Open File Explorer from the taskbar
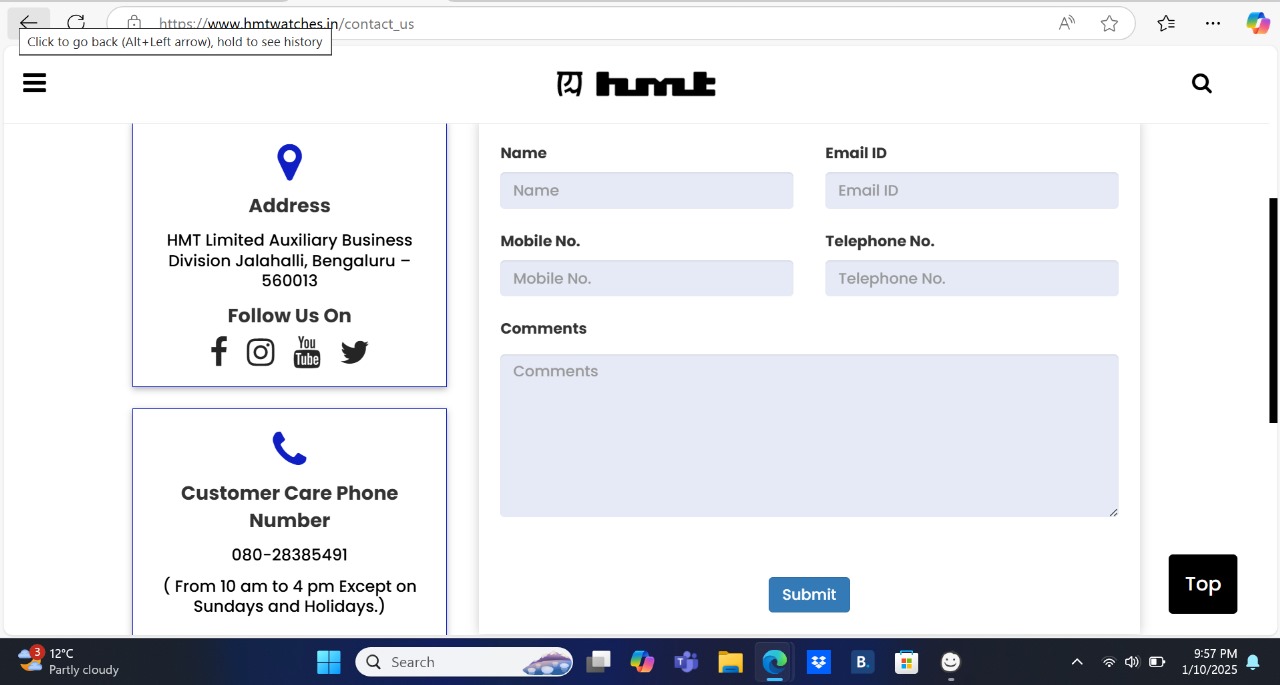Image resolution: width=1280 pixels, height=685 pixels. (x=730, y=662)
